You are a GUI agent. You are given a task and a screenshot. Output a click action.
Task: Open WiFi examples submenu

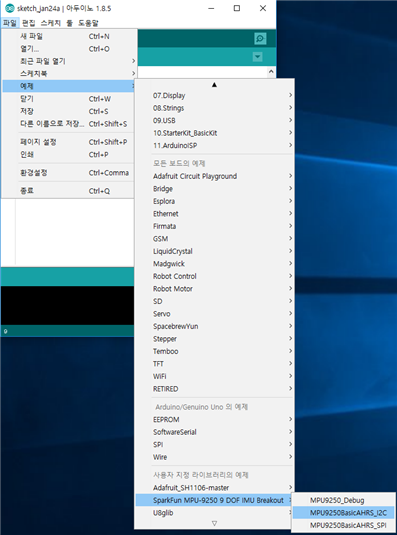point(214,376)
